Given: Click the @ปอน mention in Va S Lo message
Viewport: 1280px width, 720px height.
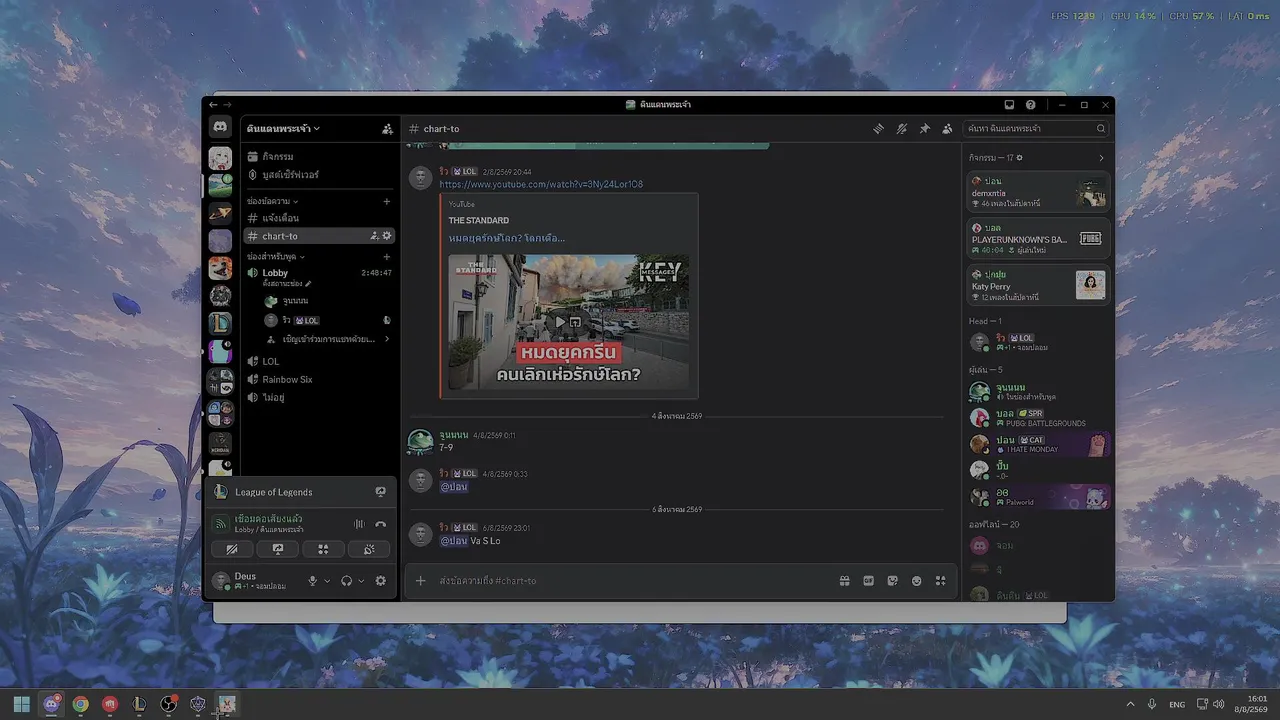Looking at the screenshot, I should 454,541.
